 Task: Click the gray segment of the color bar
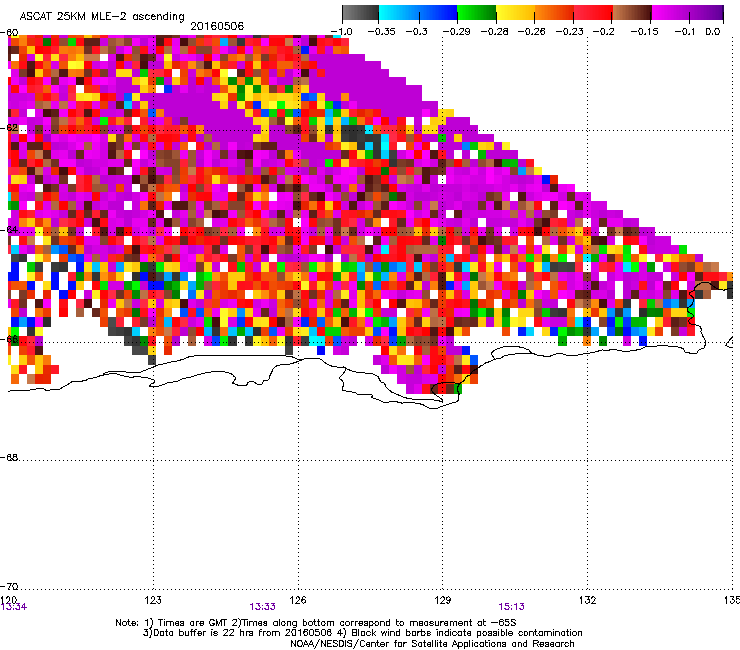[360, 13]
